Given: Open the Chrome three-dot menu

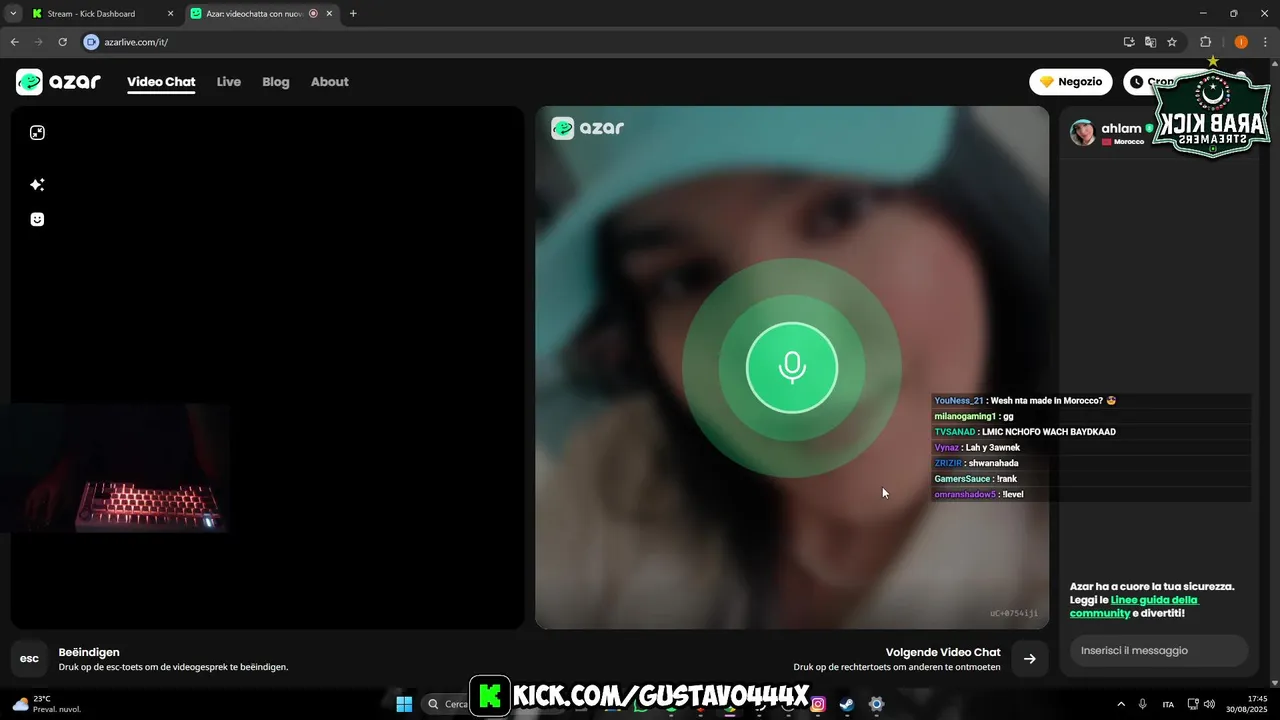Looking at the screenshot, I should click(1264, 42).
